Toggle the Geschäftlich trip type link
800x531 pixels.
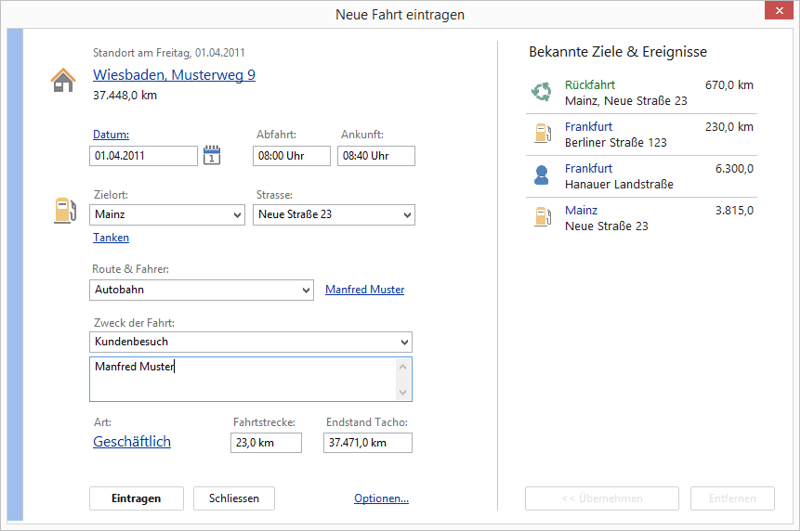(132, 441)
